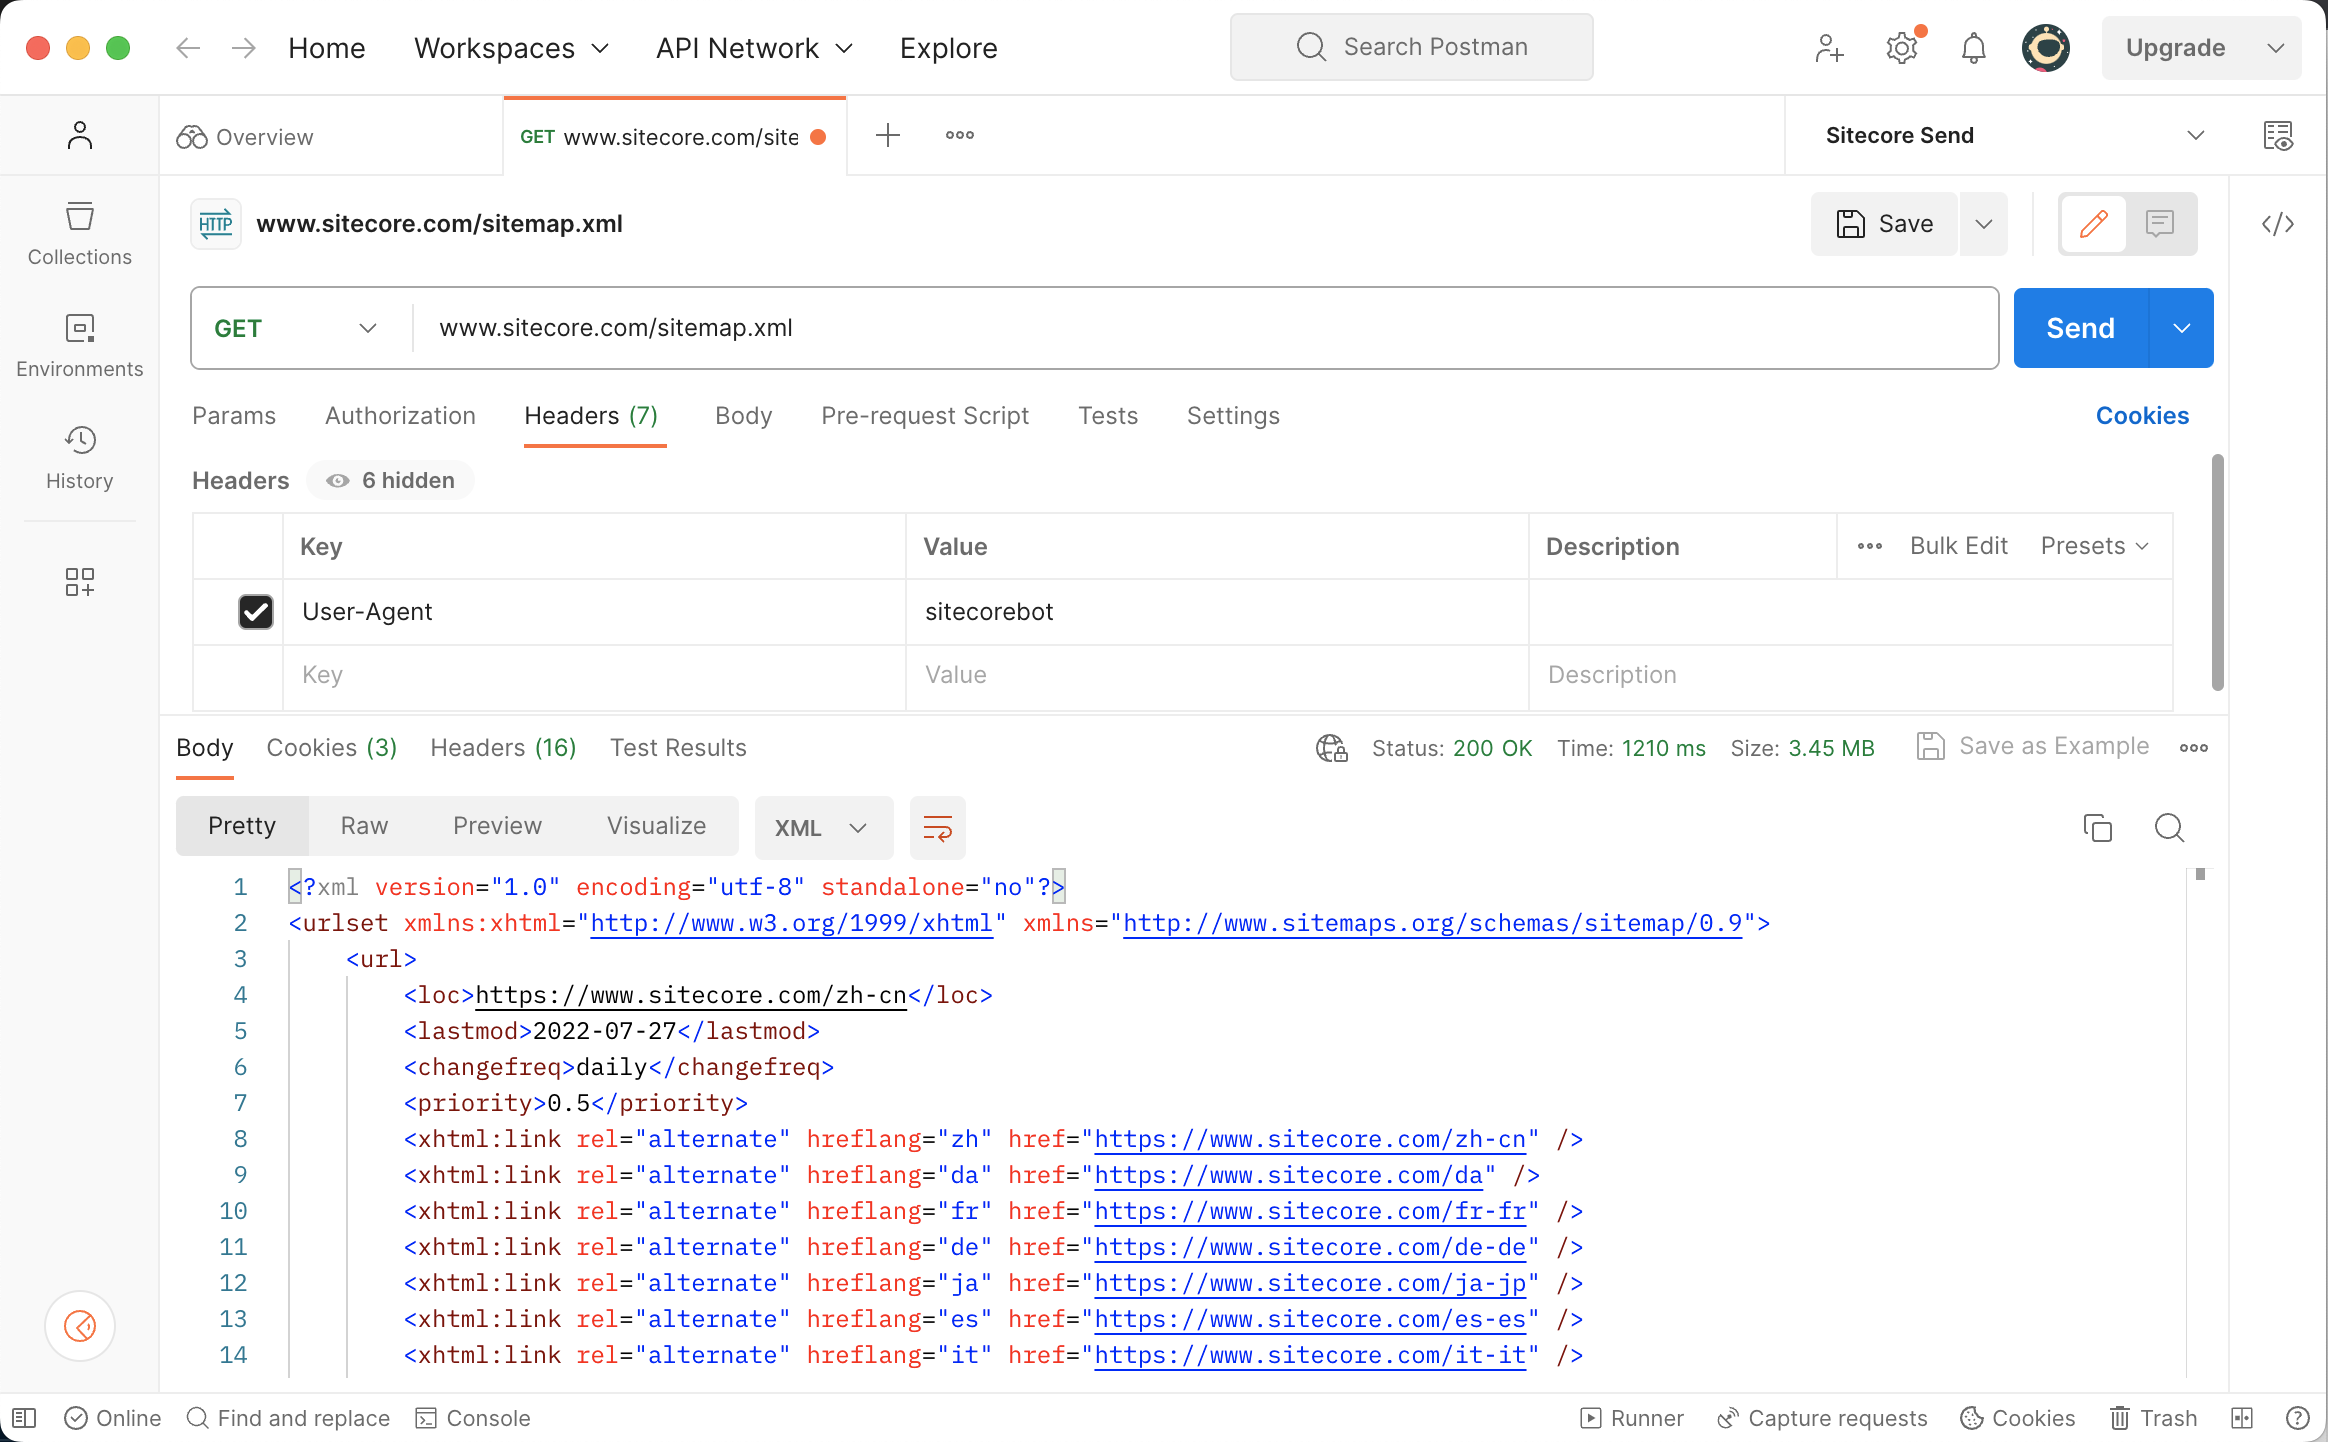Image resolution: width=2328 pixels, height=1442 pixels.
Task: Click the Search Postman field
Action: coord(1411,47)
